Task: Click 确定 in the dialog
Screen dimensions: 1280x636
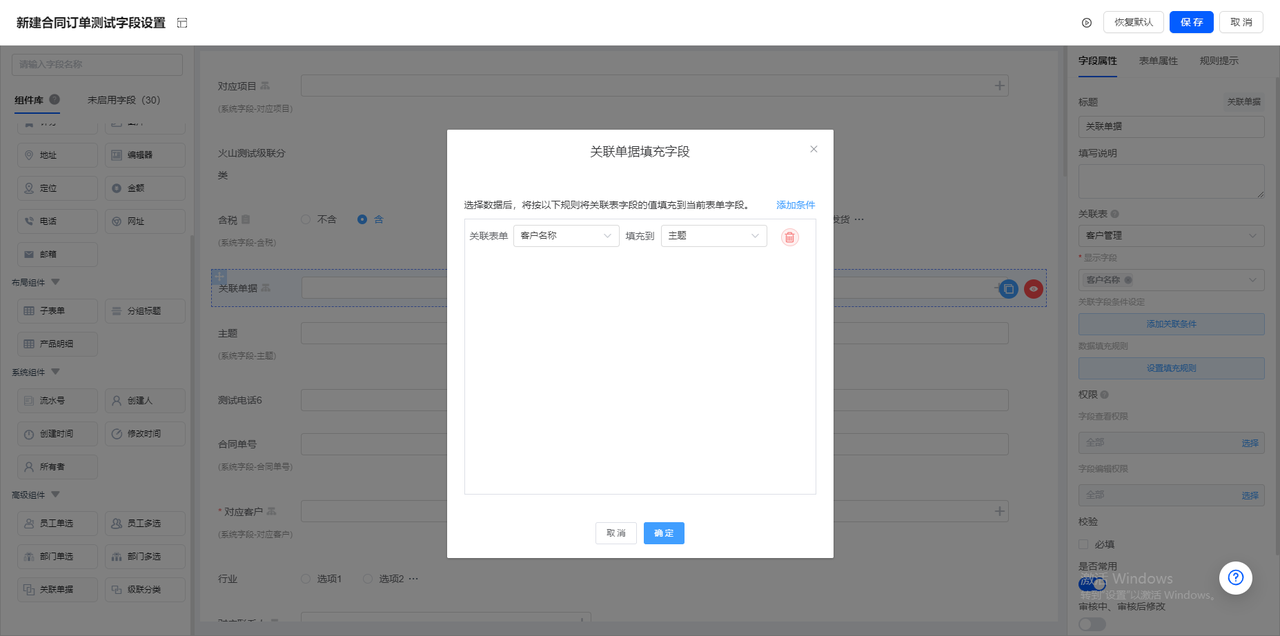Action: [664, 533]
